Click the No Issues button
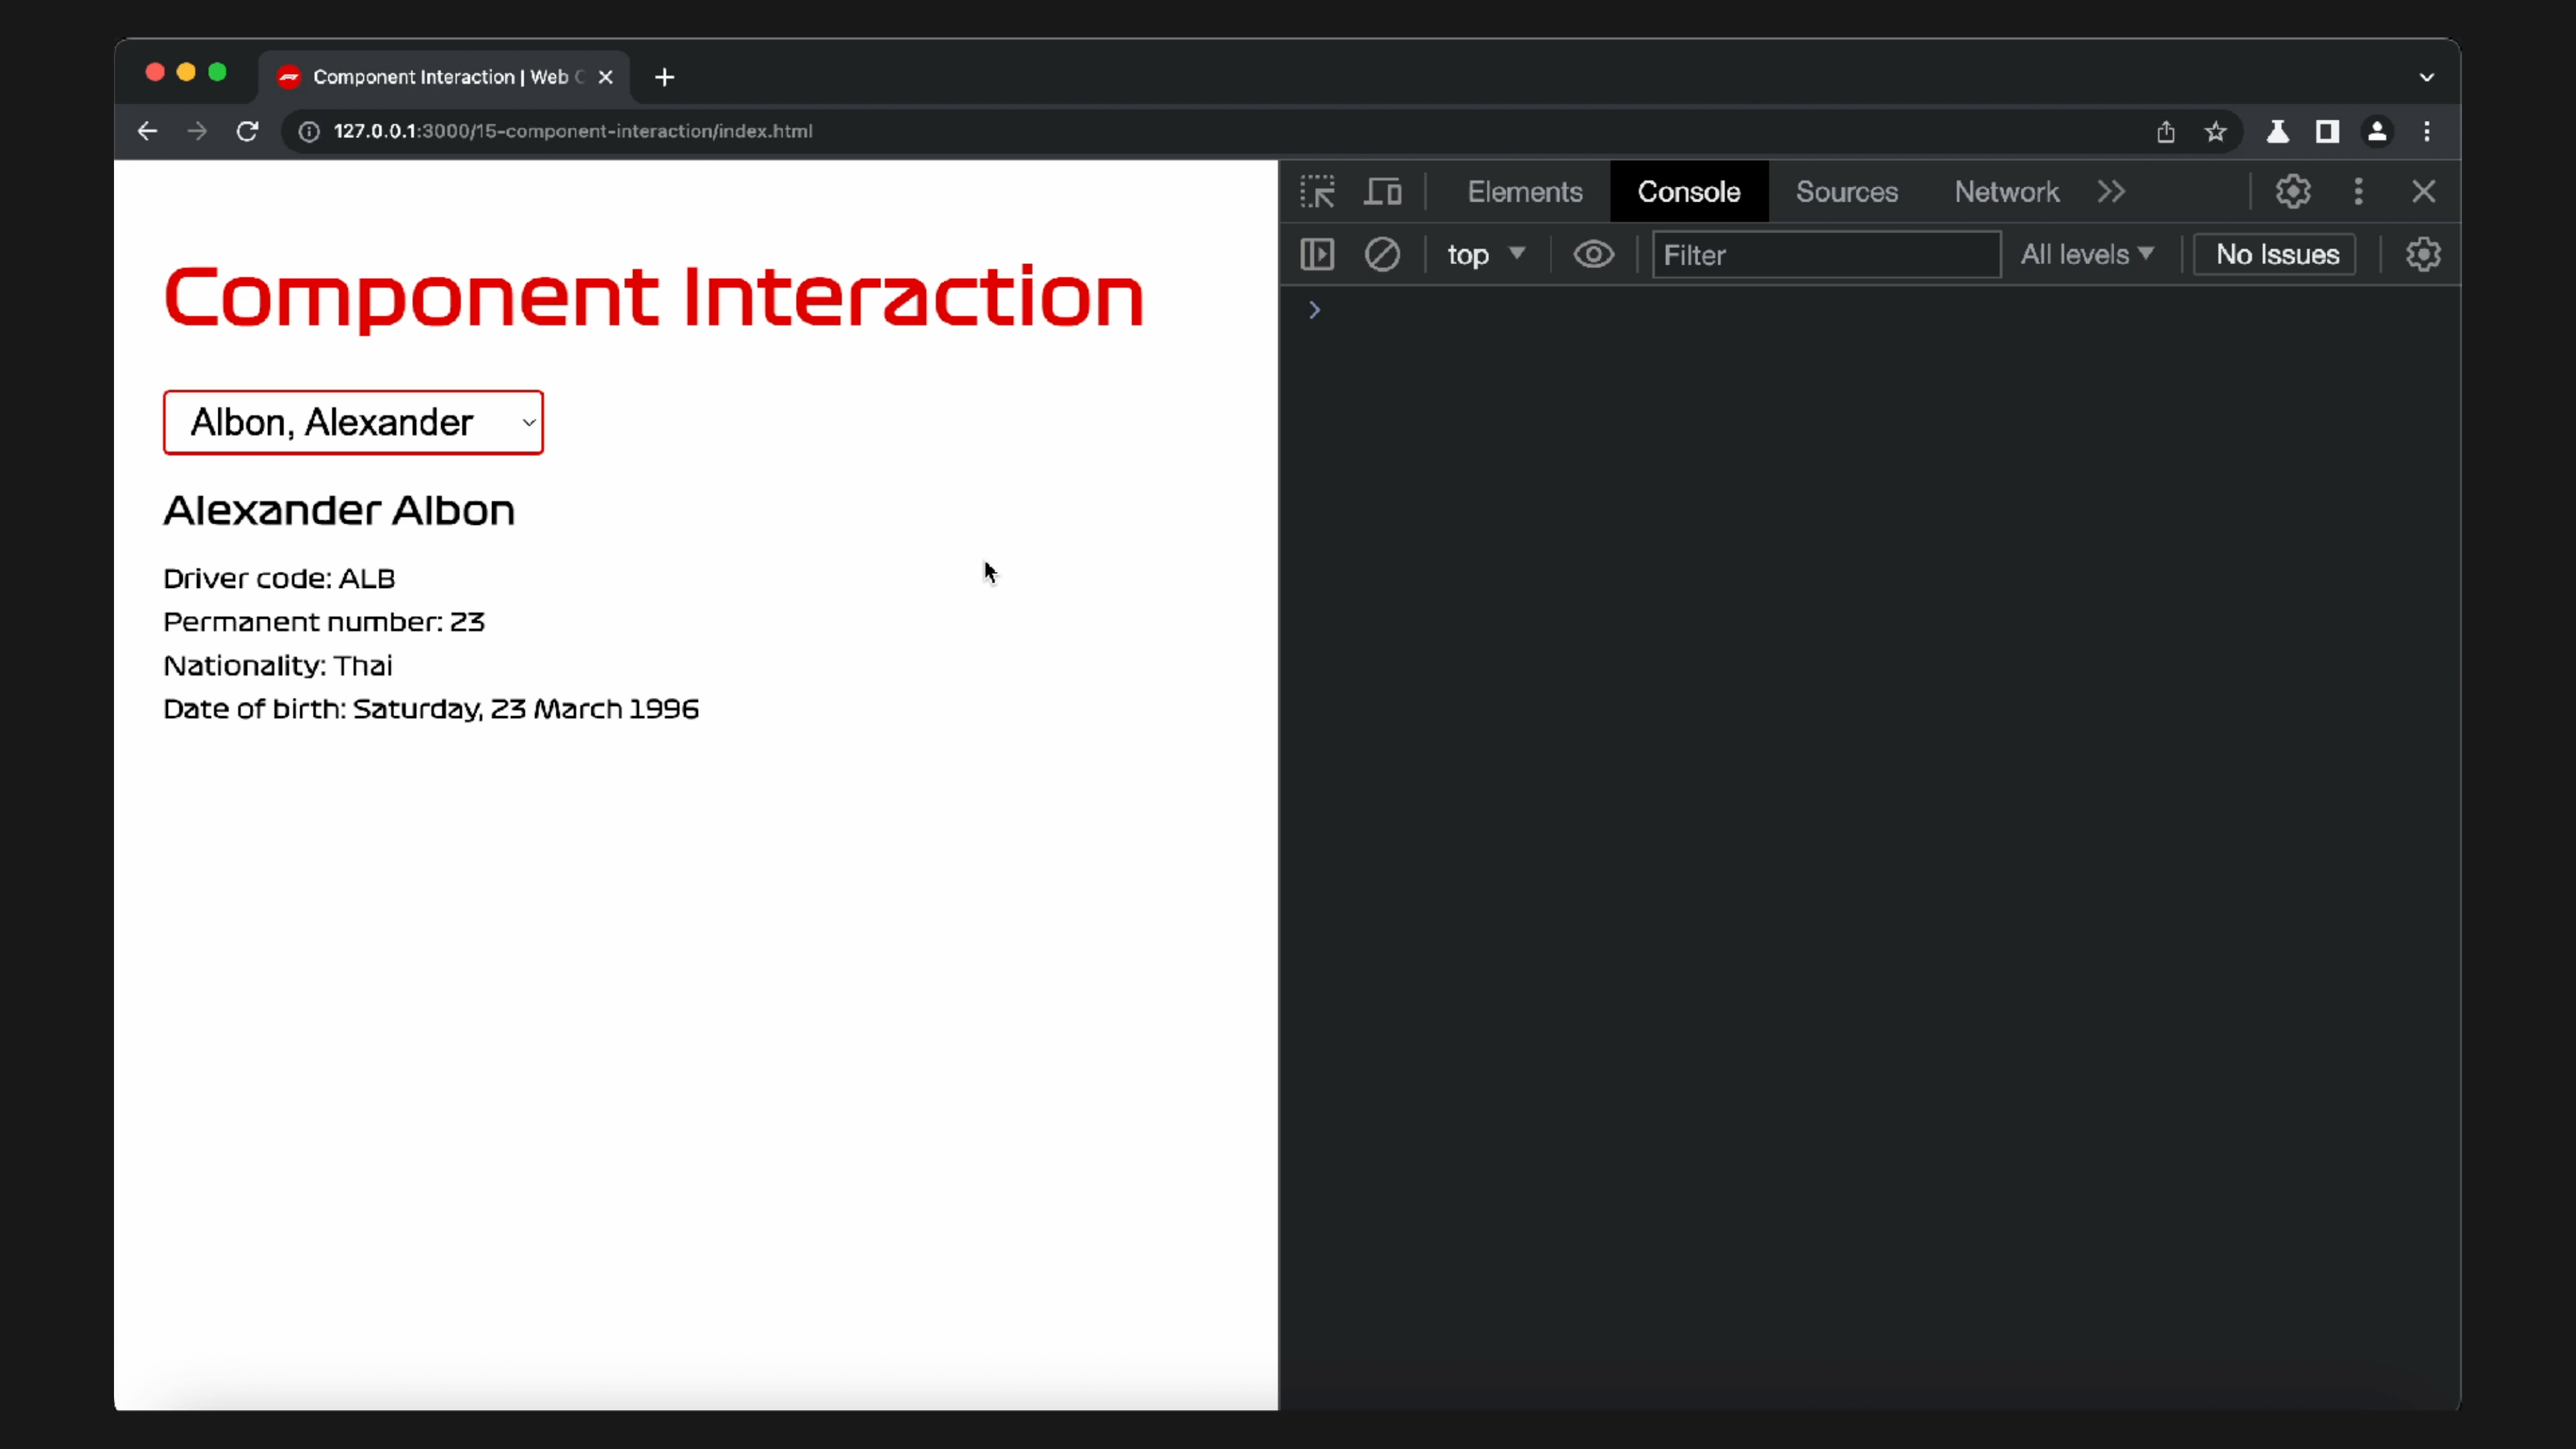 tap(2276, 254)
